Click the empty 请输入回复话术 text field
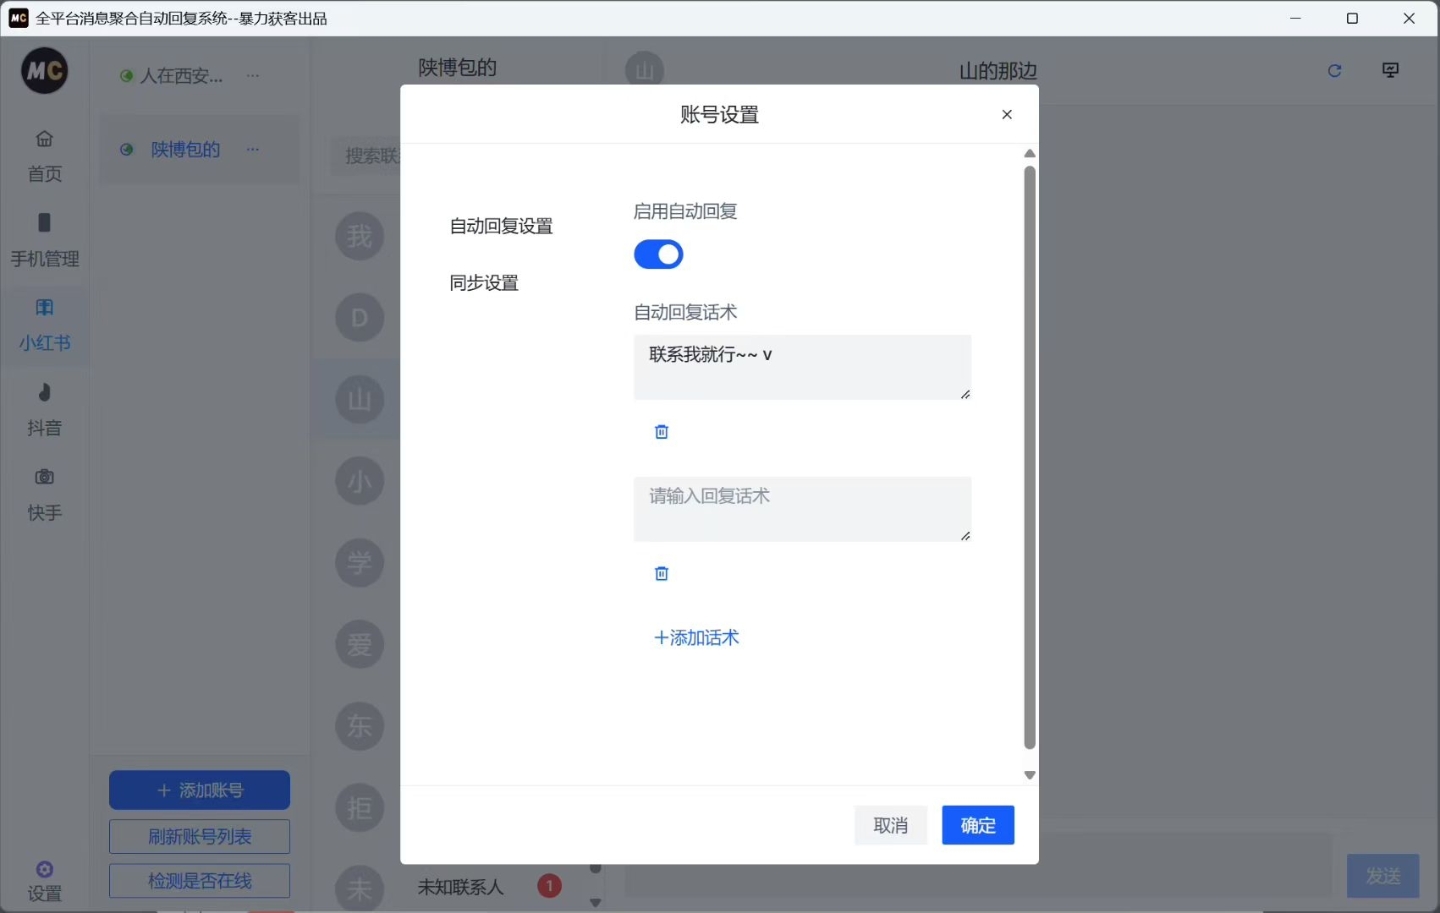The height and width of the screenshot is (913, 1440). [x=802, y=509]
